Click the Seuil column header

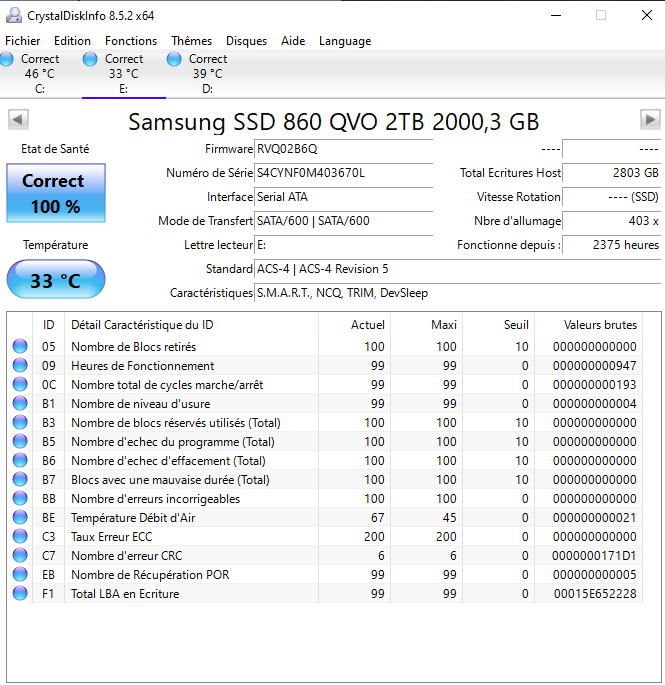pos(499,325)
